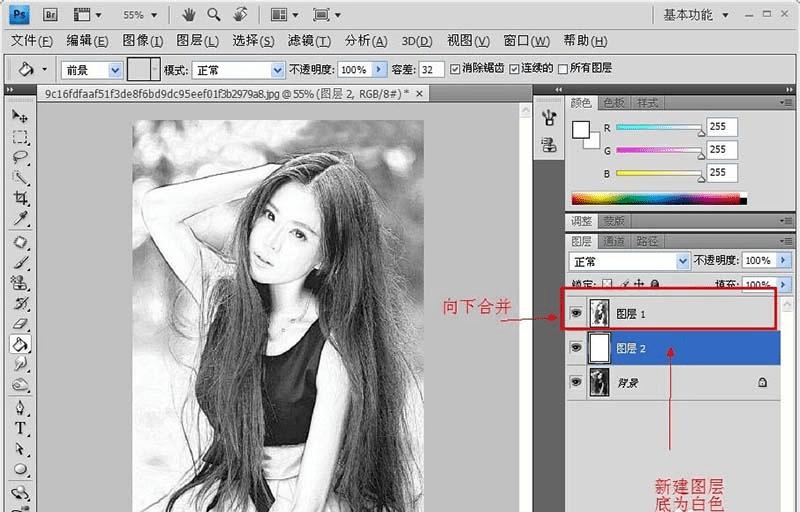The image size is (800, 512).
Task: Click the Zoom tool in top bar
Action: pyautogui.click(x=214, y=15)
